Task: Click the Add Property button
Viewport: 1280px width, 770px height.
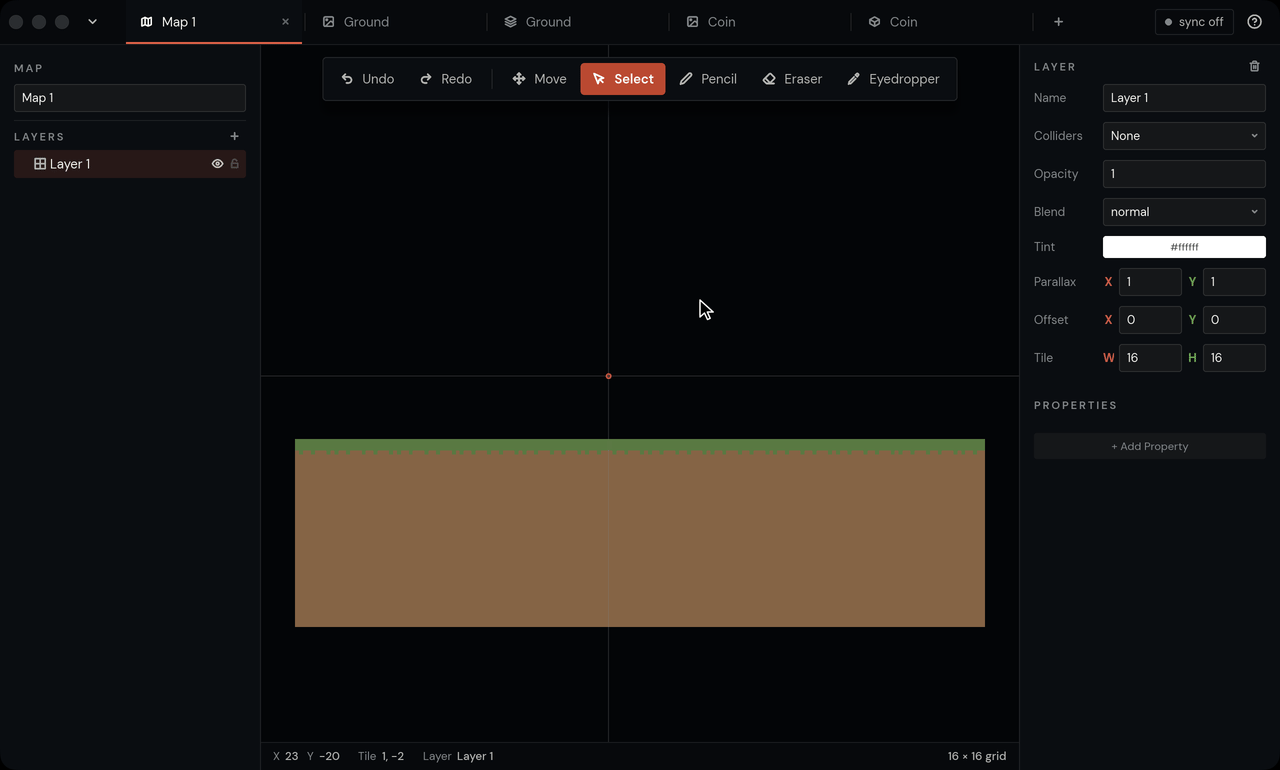Action: [1150, 446]
